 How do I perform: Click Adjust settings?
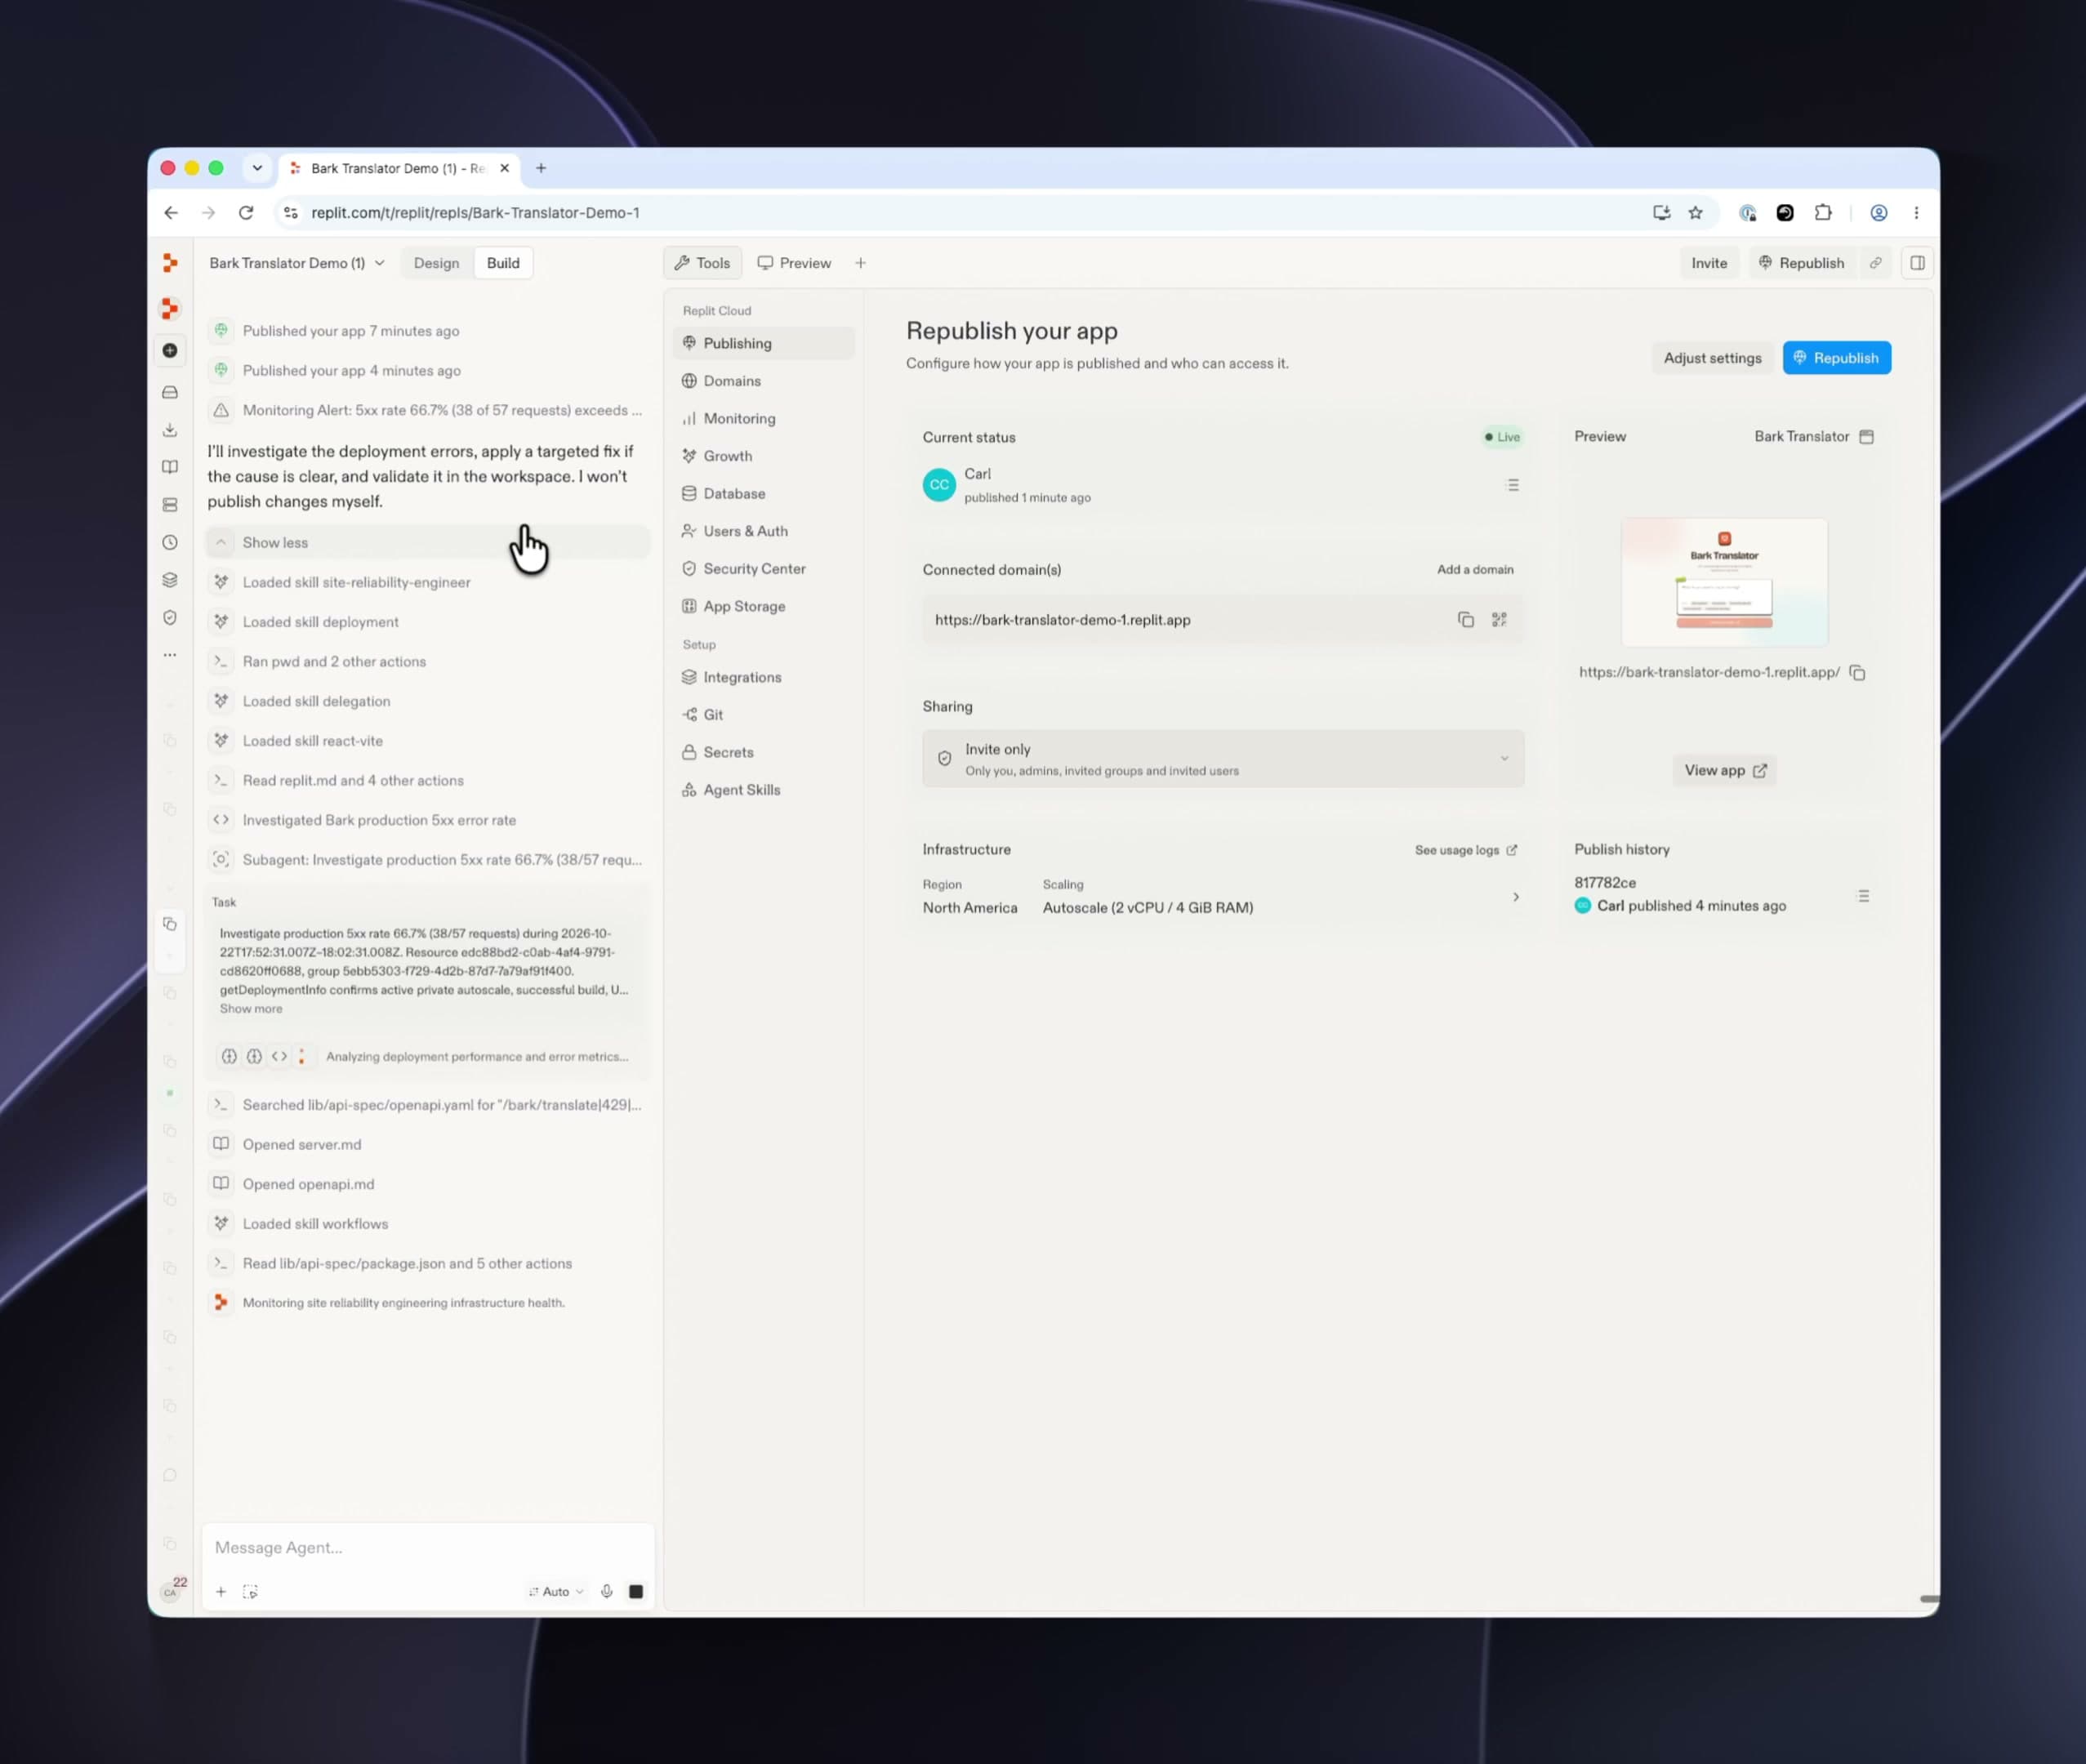point(1712,358)
